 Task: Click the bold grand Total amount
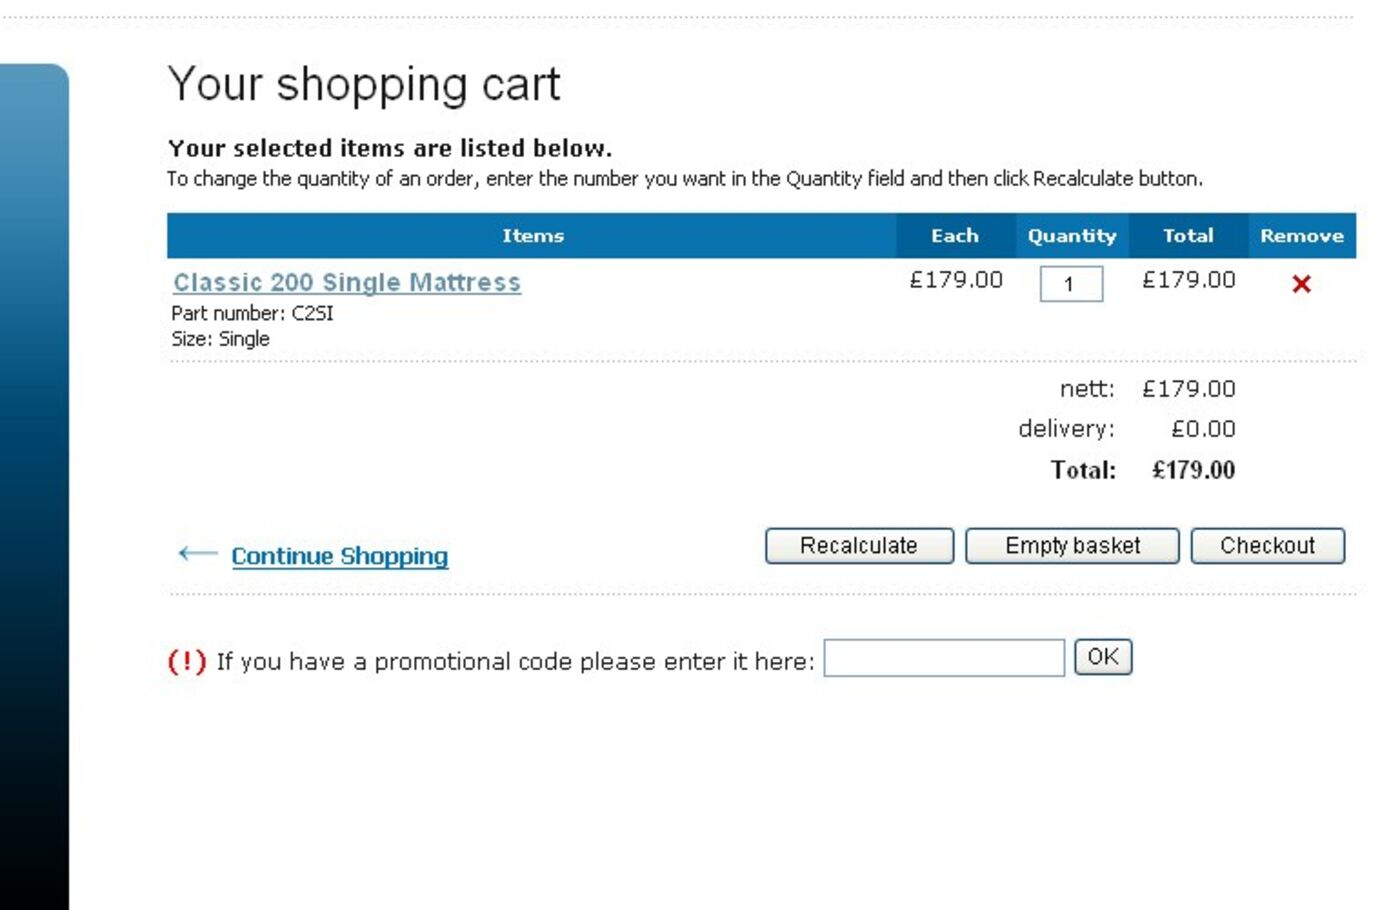point(1193,470)
